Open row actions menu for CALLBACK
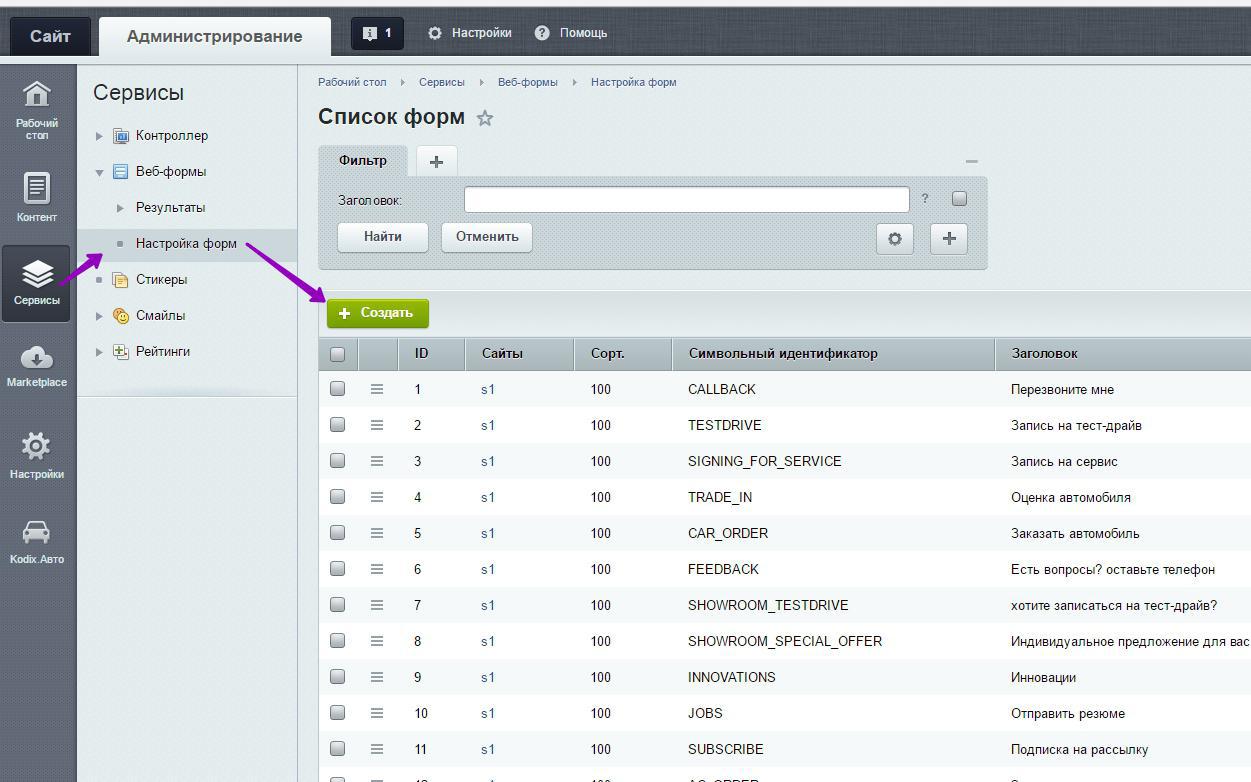 click(x=377, y=389)
